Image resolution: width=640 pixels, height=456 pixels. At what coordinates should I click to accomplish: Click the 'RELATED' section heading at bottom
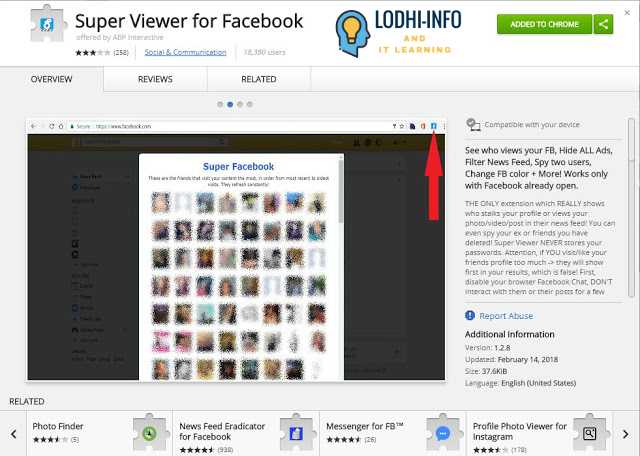(x=27, y=402)
